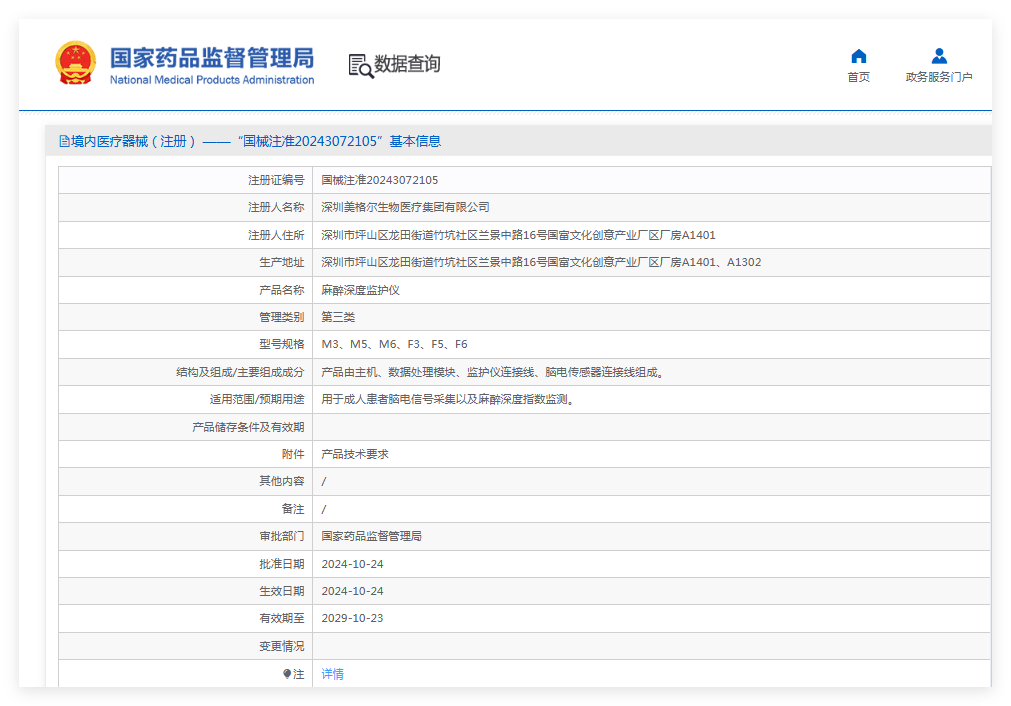Click the 管理类别 label

(x=282, y=317)
